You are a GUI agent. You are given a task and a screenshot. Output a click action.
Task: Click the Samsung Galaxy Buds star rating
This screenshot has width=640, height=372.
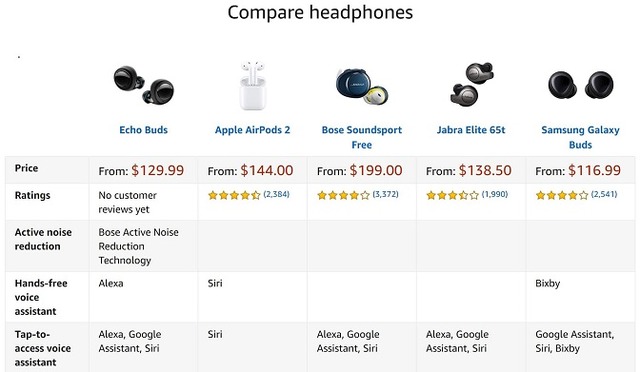[x=562, y=195]
